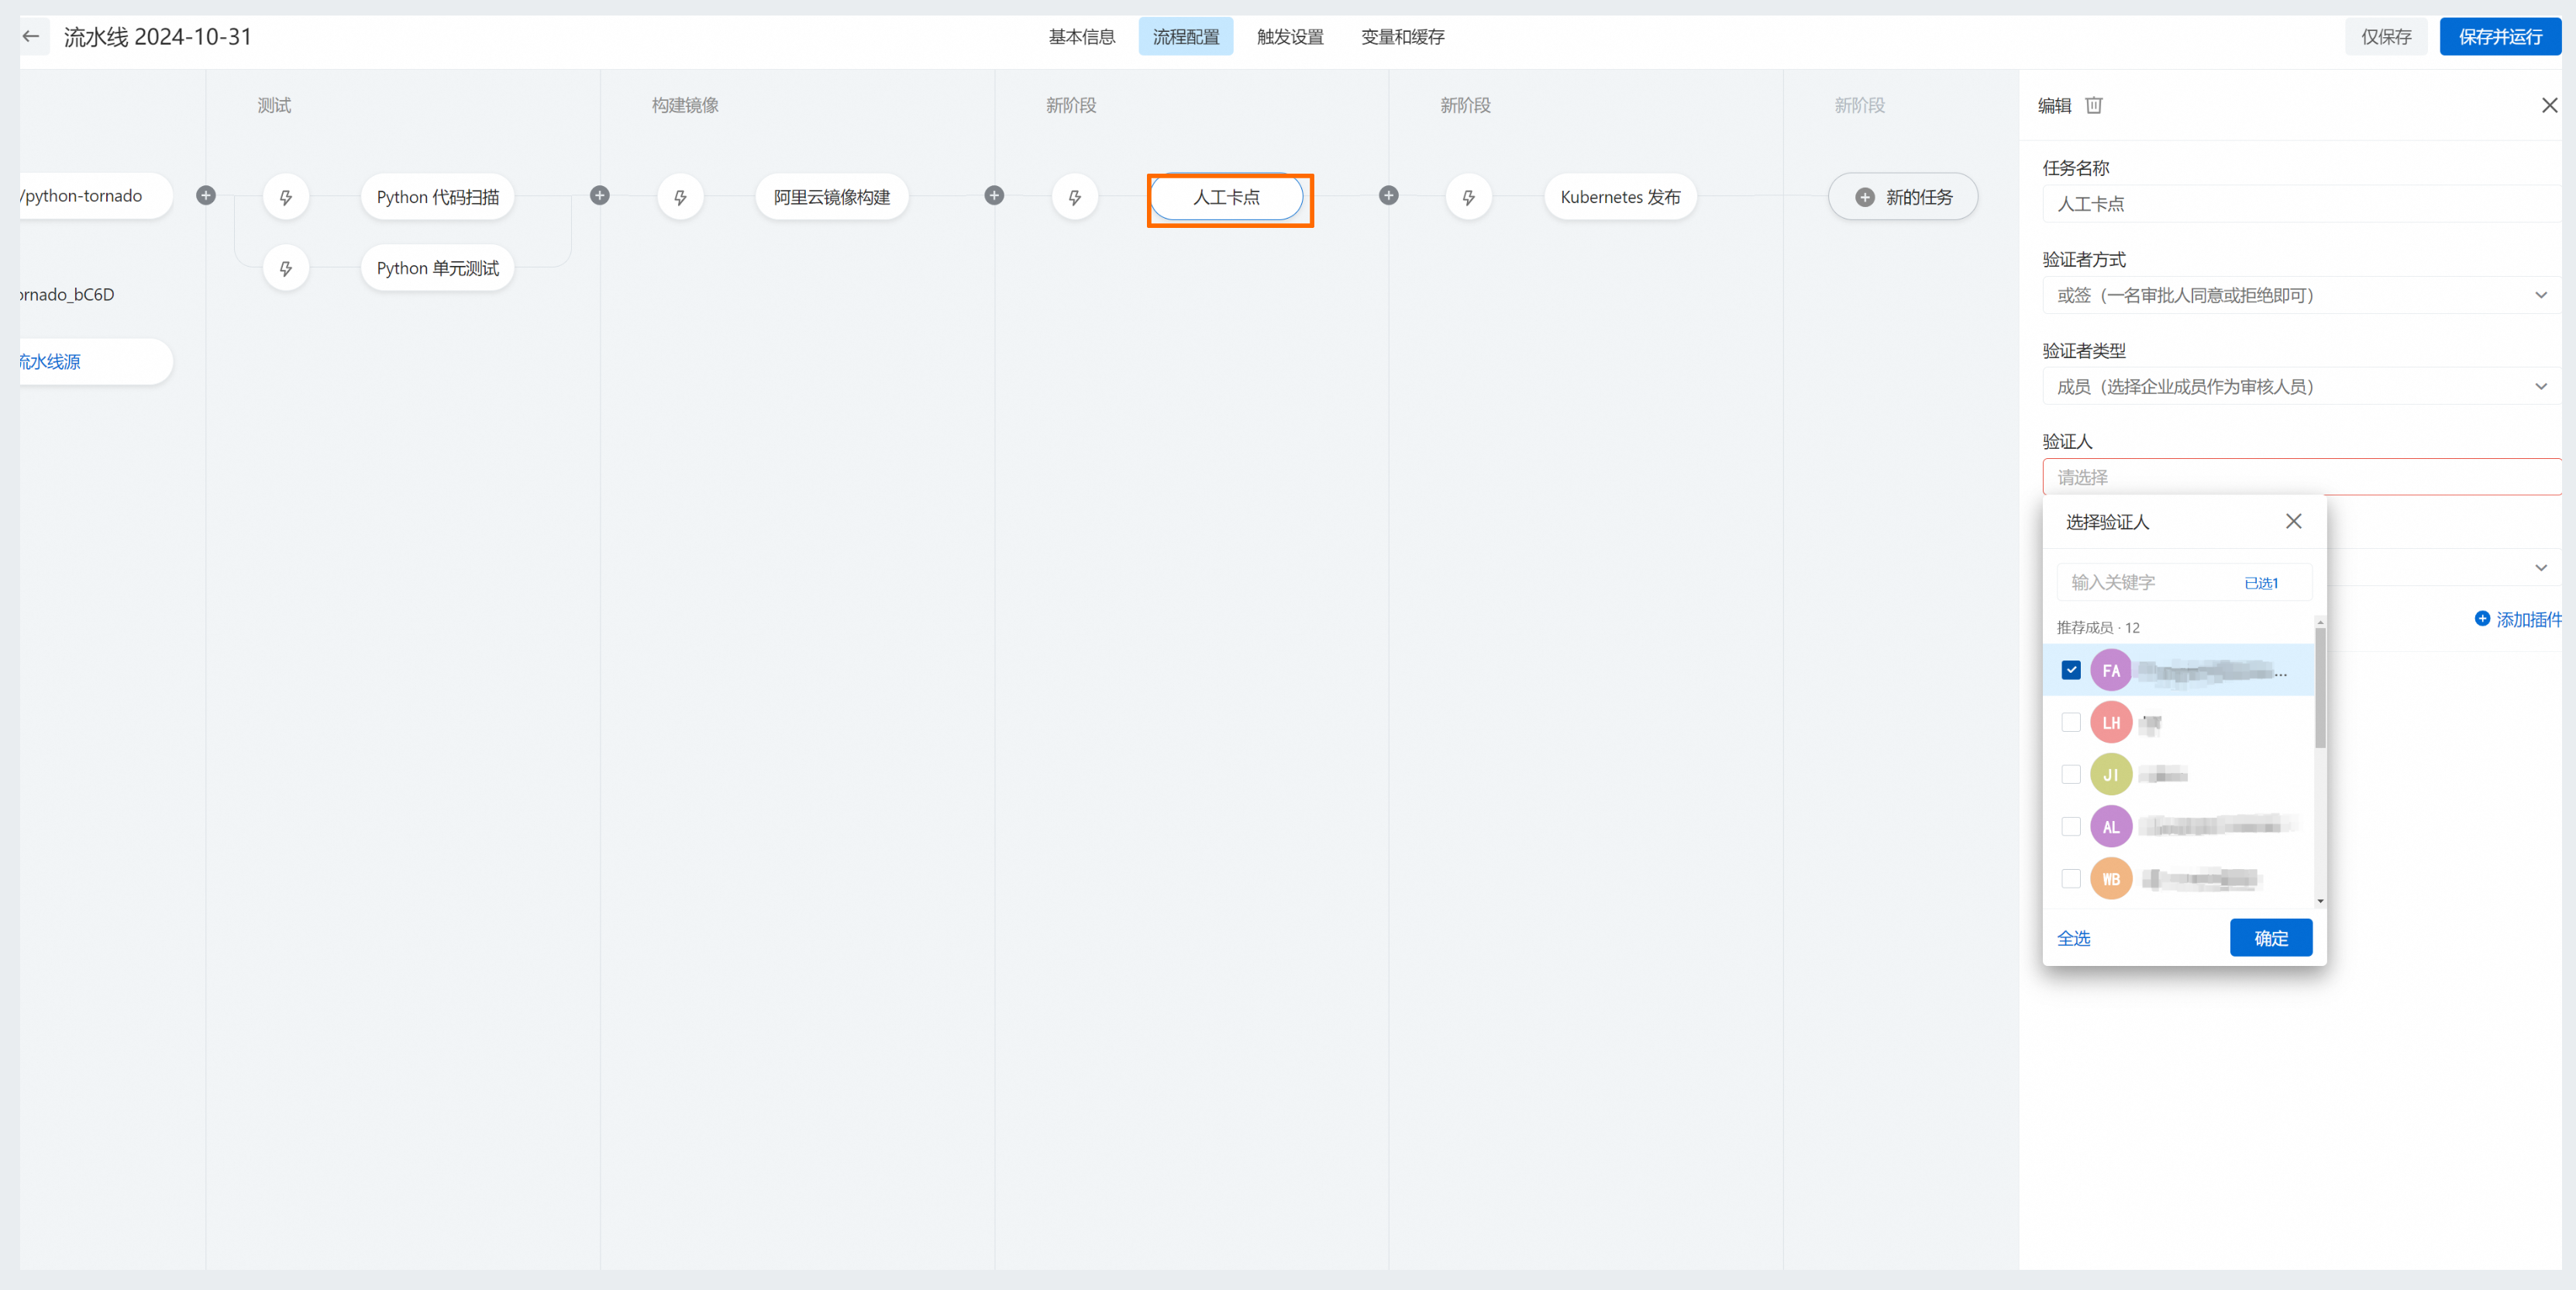
Task: Select the Python 单元测试 task node
Action: (x=437, y=269)
